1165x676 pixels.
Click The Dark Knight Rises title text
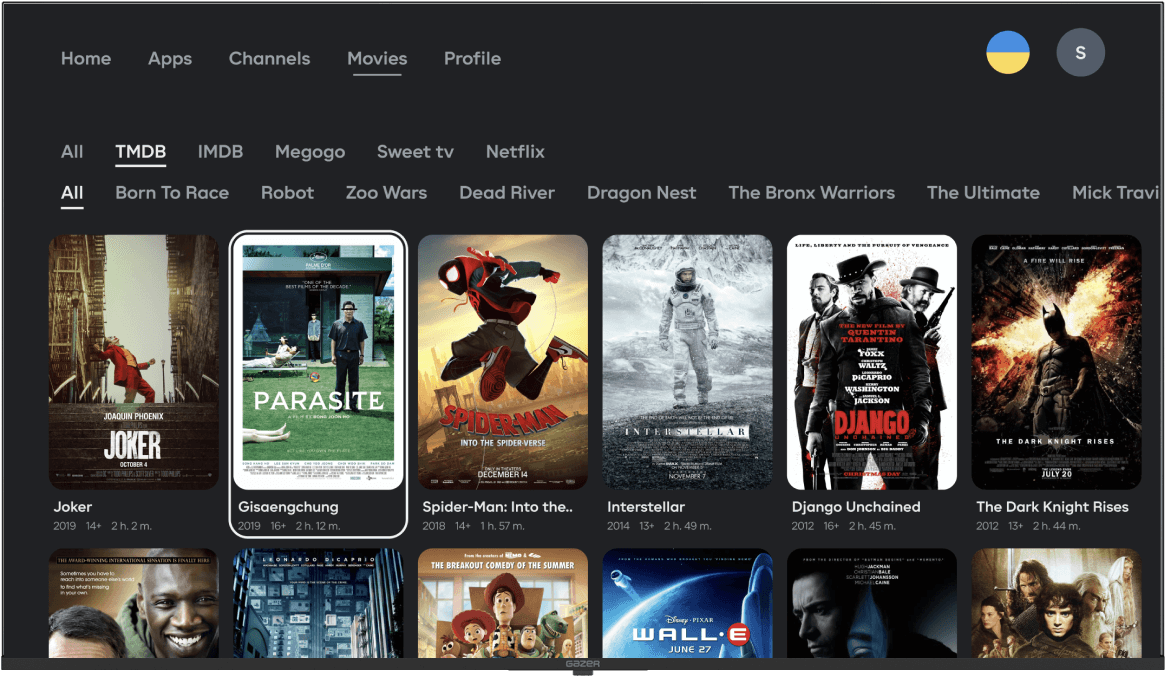click(1052, 507)
